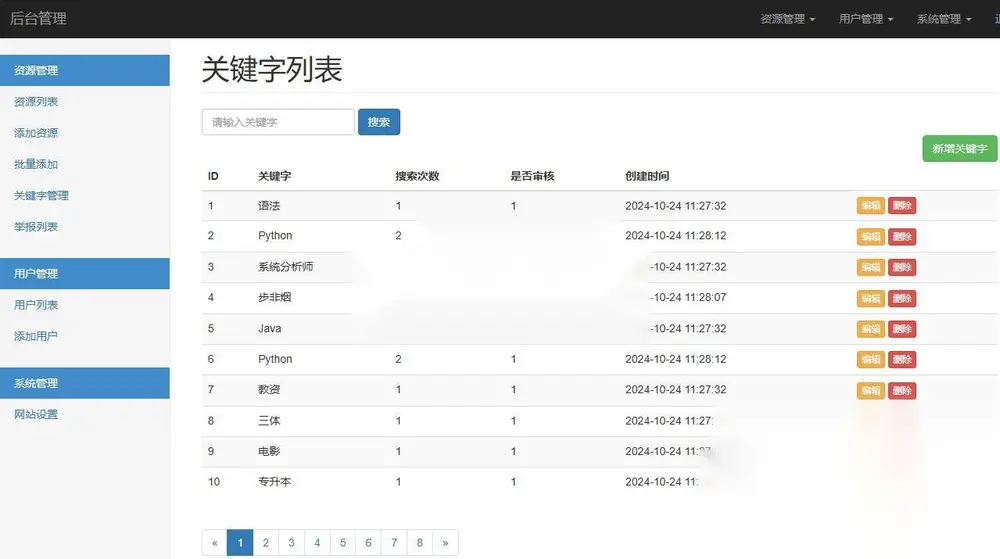1000x559 pixels.
Task: Go to page 7 in pagination
Action: [394, 542]
